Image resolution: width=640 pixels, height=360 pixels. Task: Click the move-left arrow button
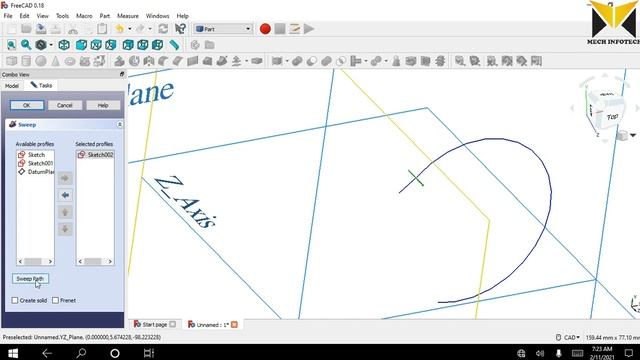[x=65, y=195]
